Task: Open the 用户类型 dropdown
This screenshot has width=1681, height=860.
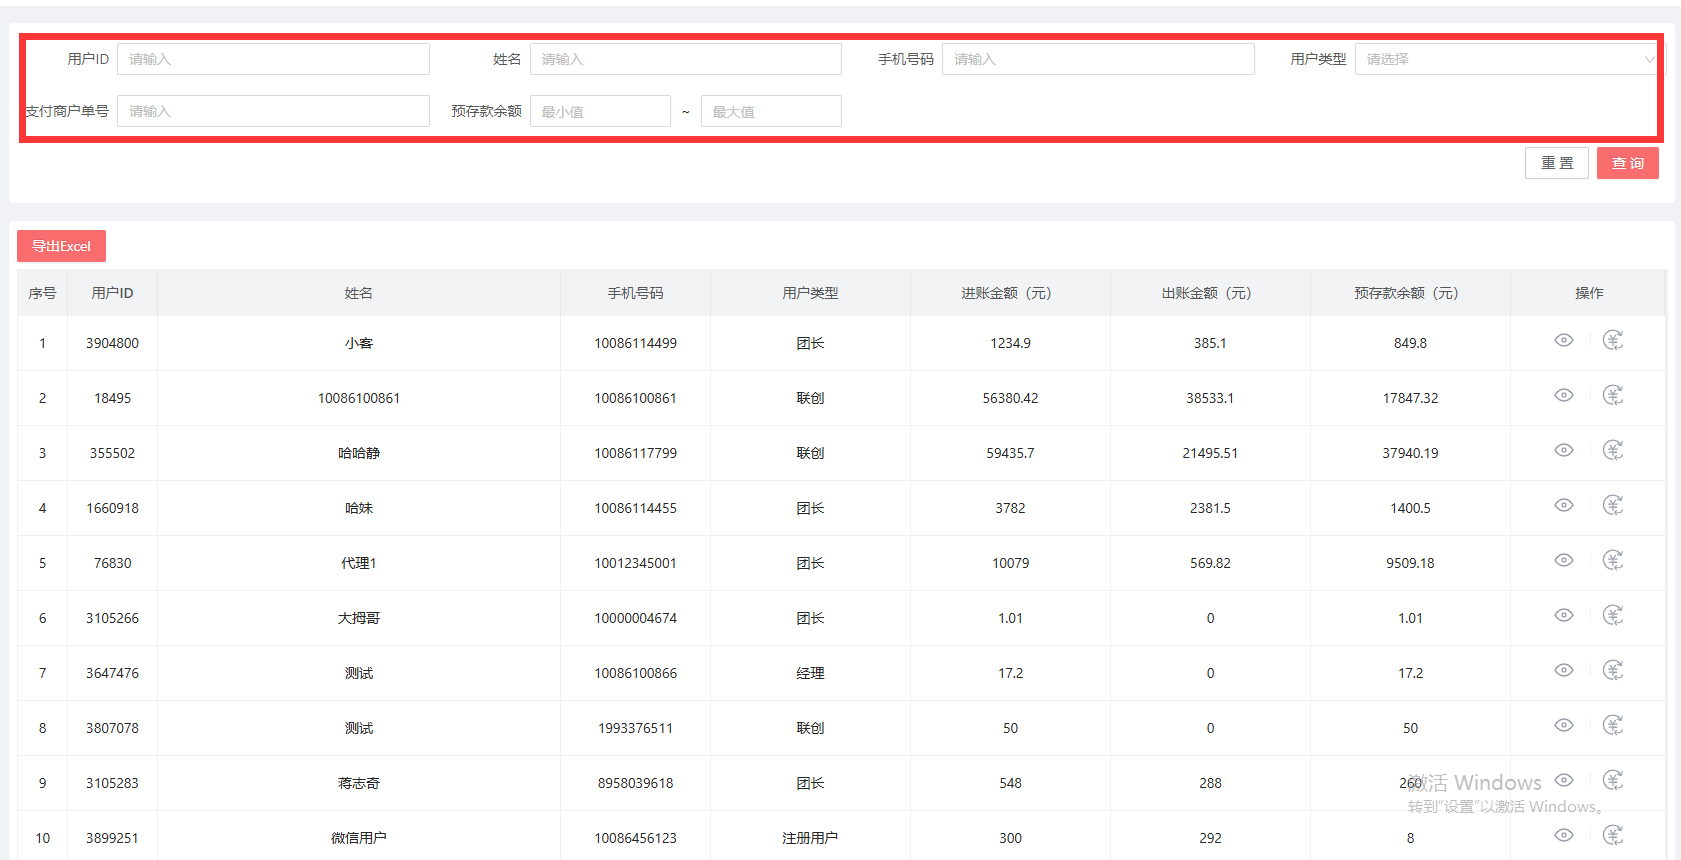Action: pyautogui.click(x=1510, y=59)
